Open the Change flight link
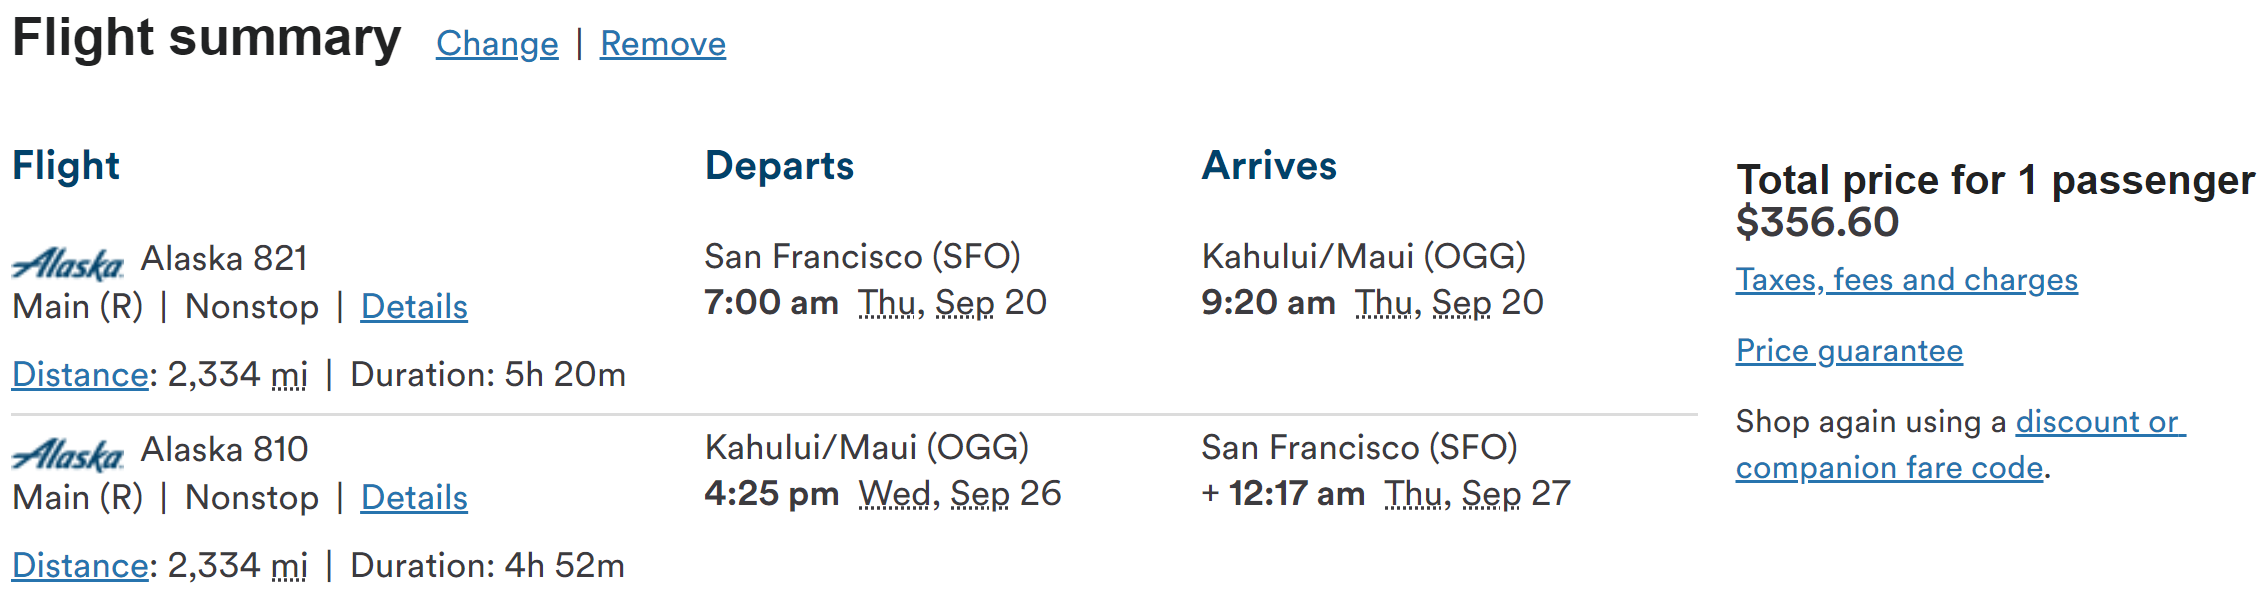 497,44
